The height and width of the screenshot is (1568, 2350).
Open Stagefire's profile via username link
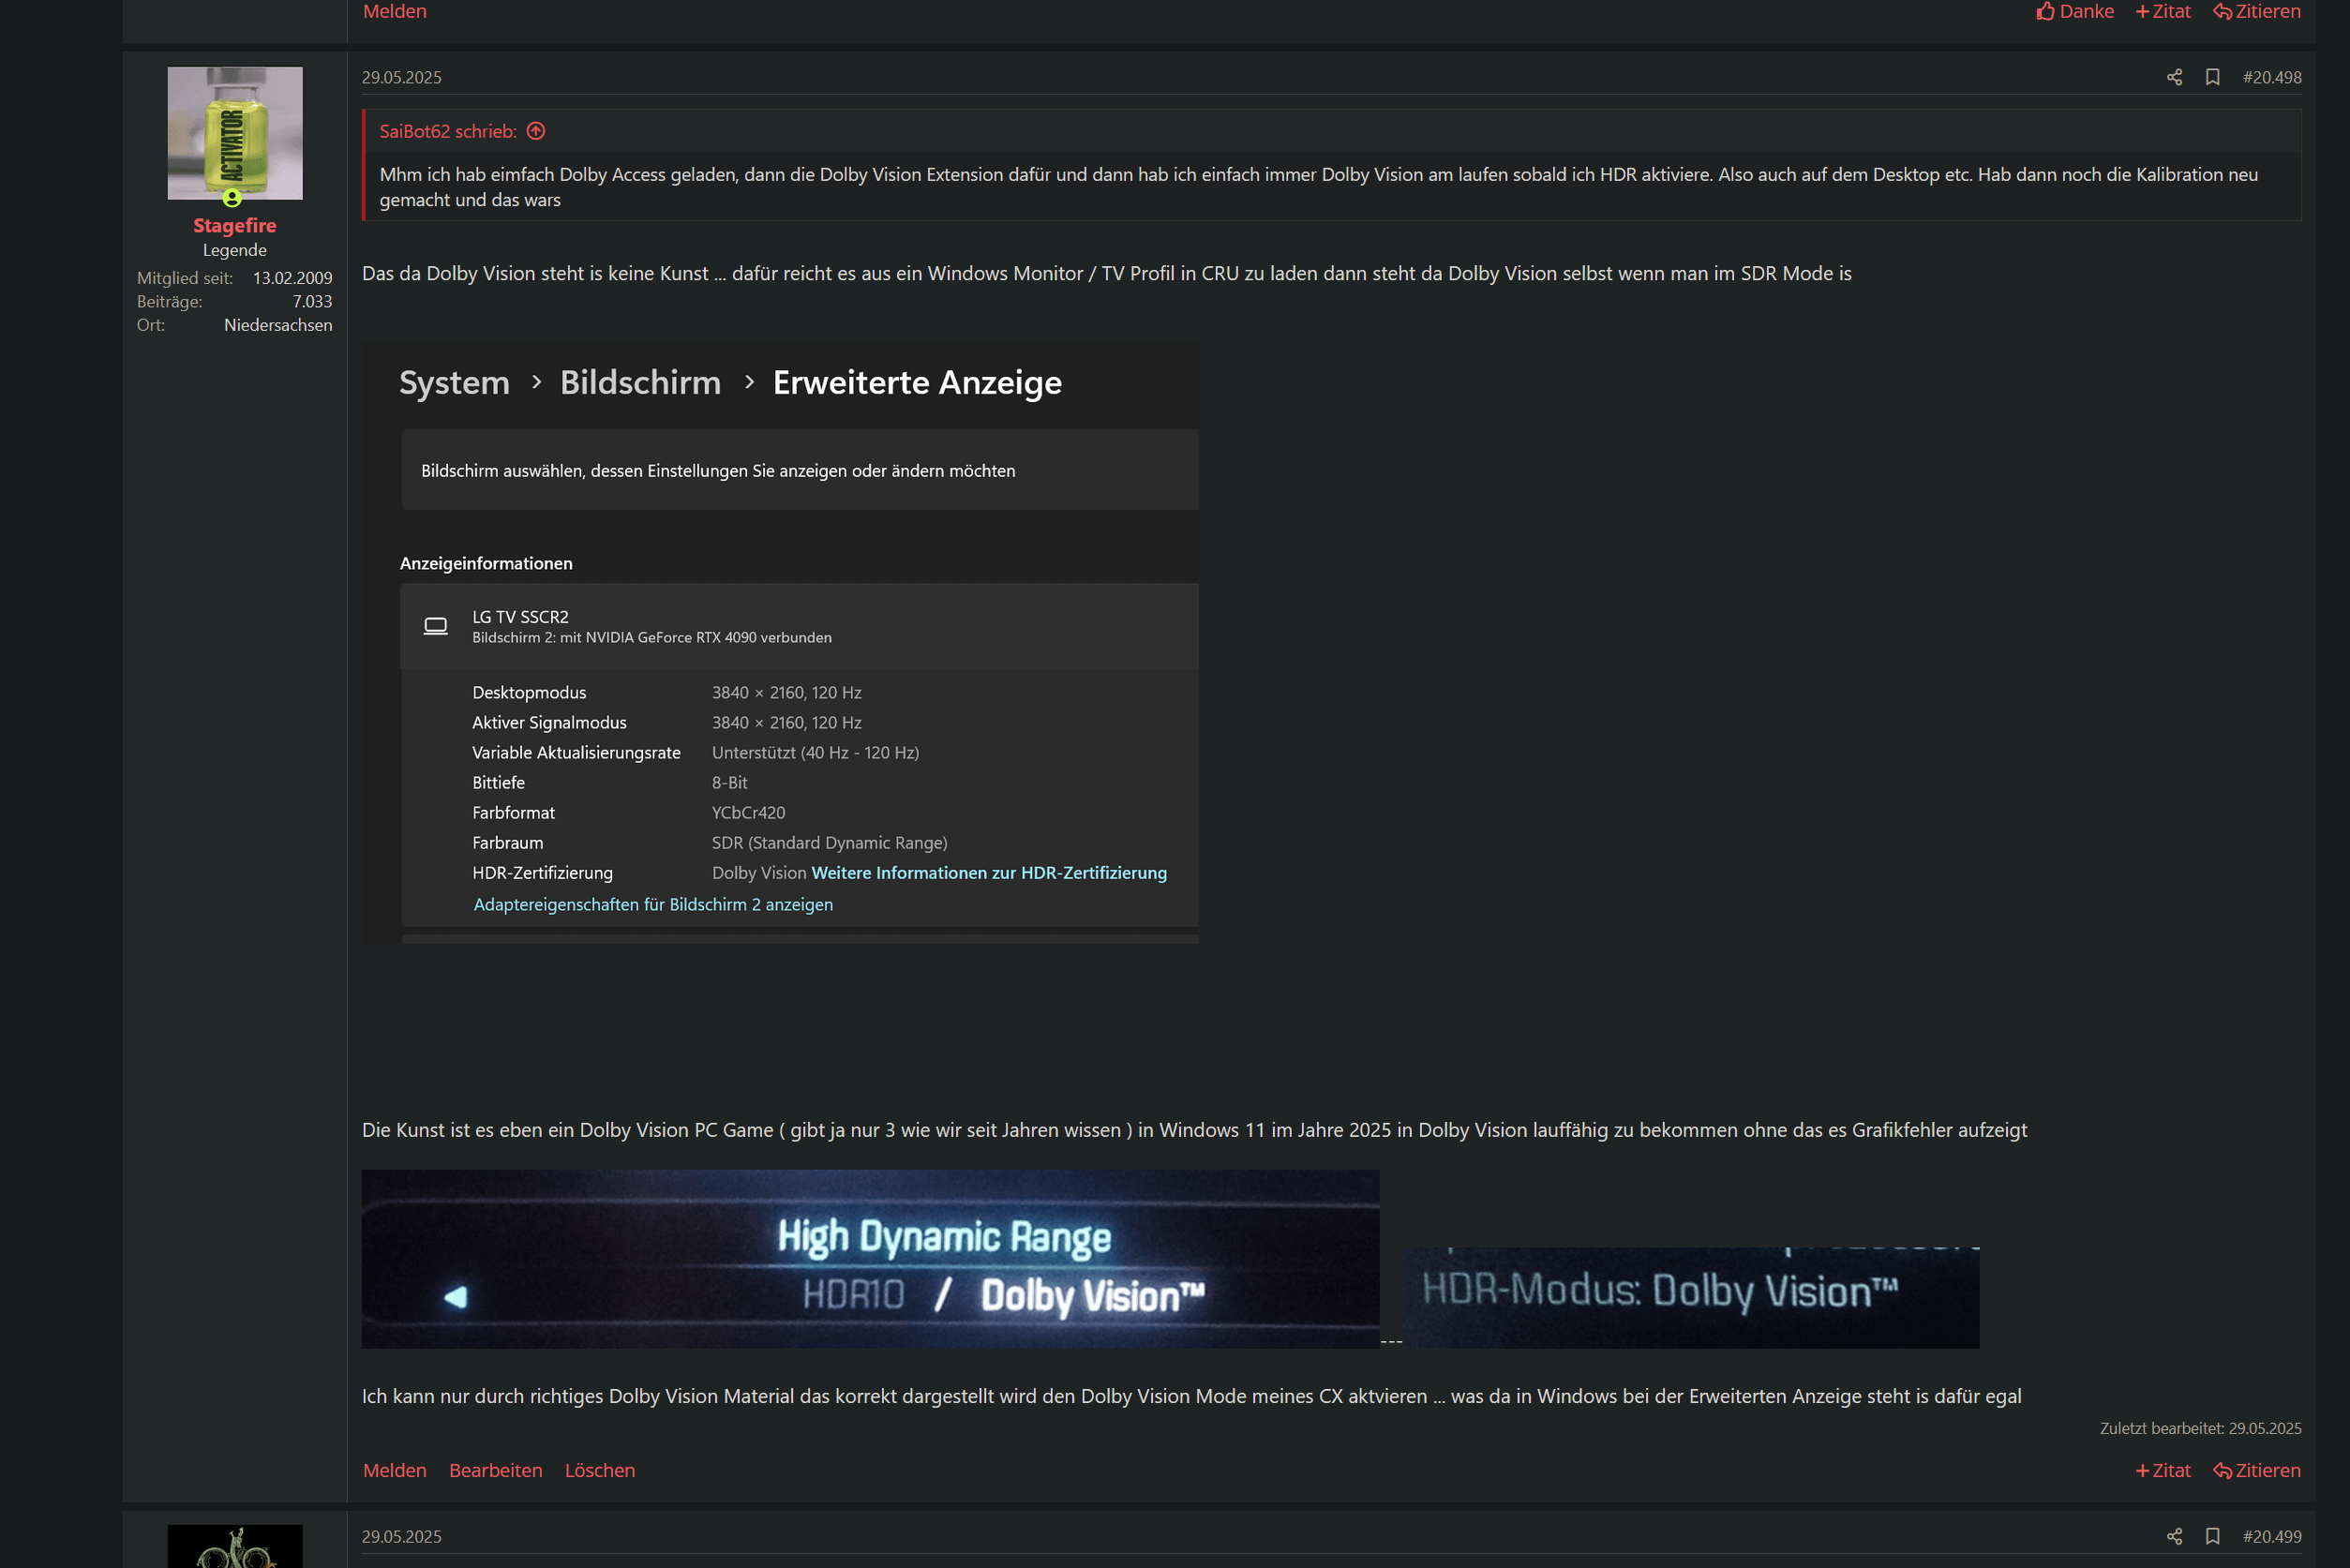[234, 225]
